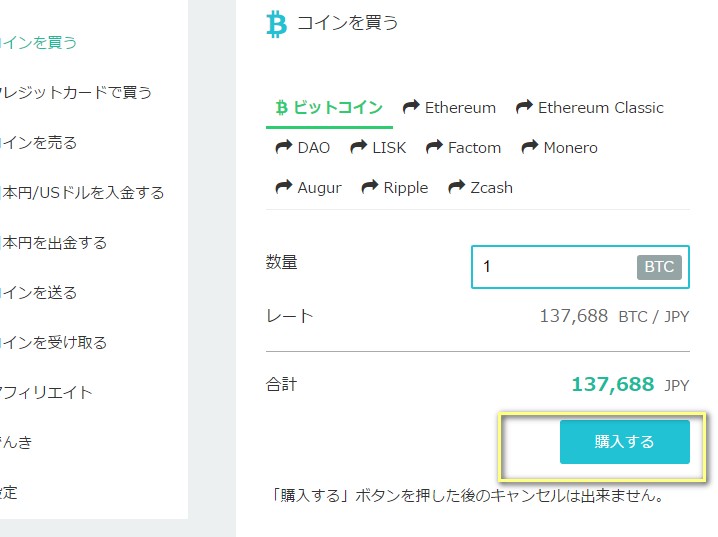Click the arrow icon beside Monero

click(x=530, y=147)
